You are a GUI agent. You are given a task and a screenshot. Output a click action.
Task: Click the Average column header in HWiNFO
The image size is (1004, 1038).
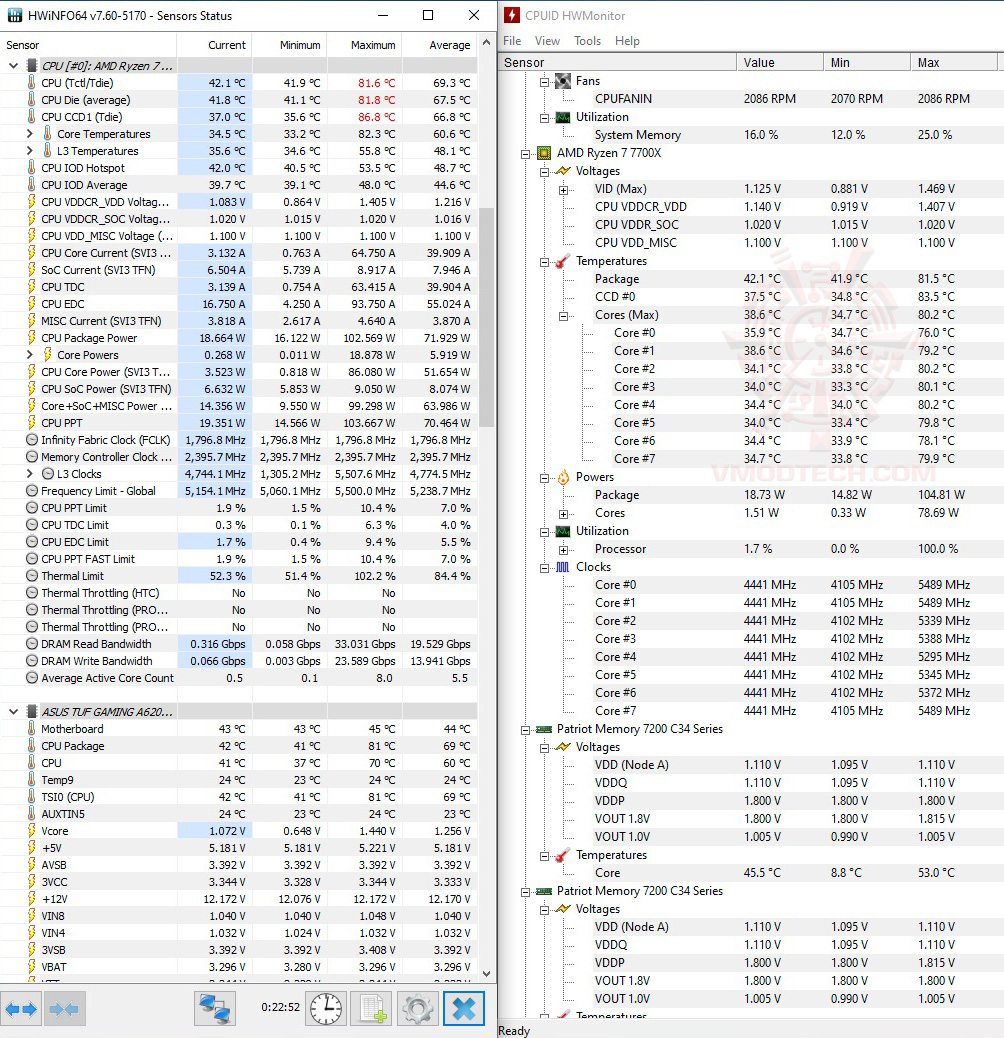coord(439,45)
